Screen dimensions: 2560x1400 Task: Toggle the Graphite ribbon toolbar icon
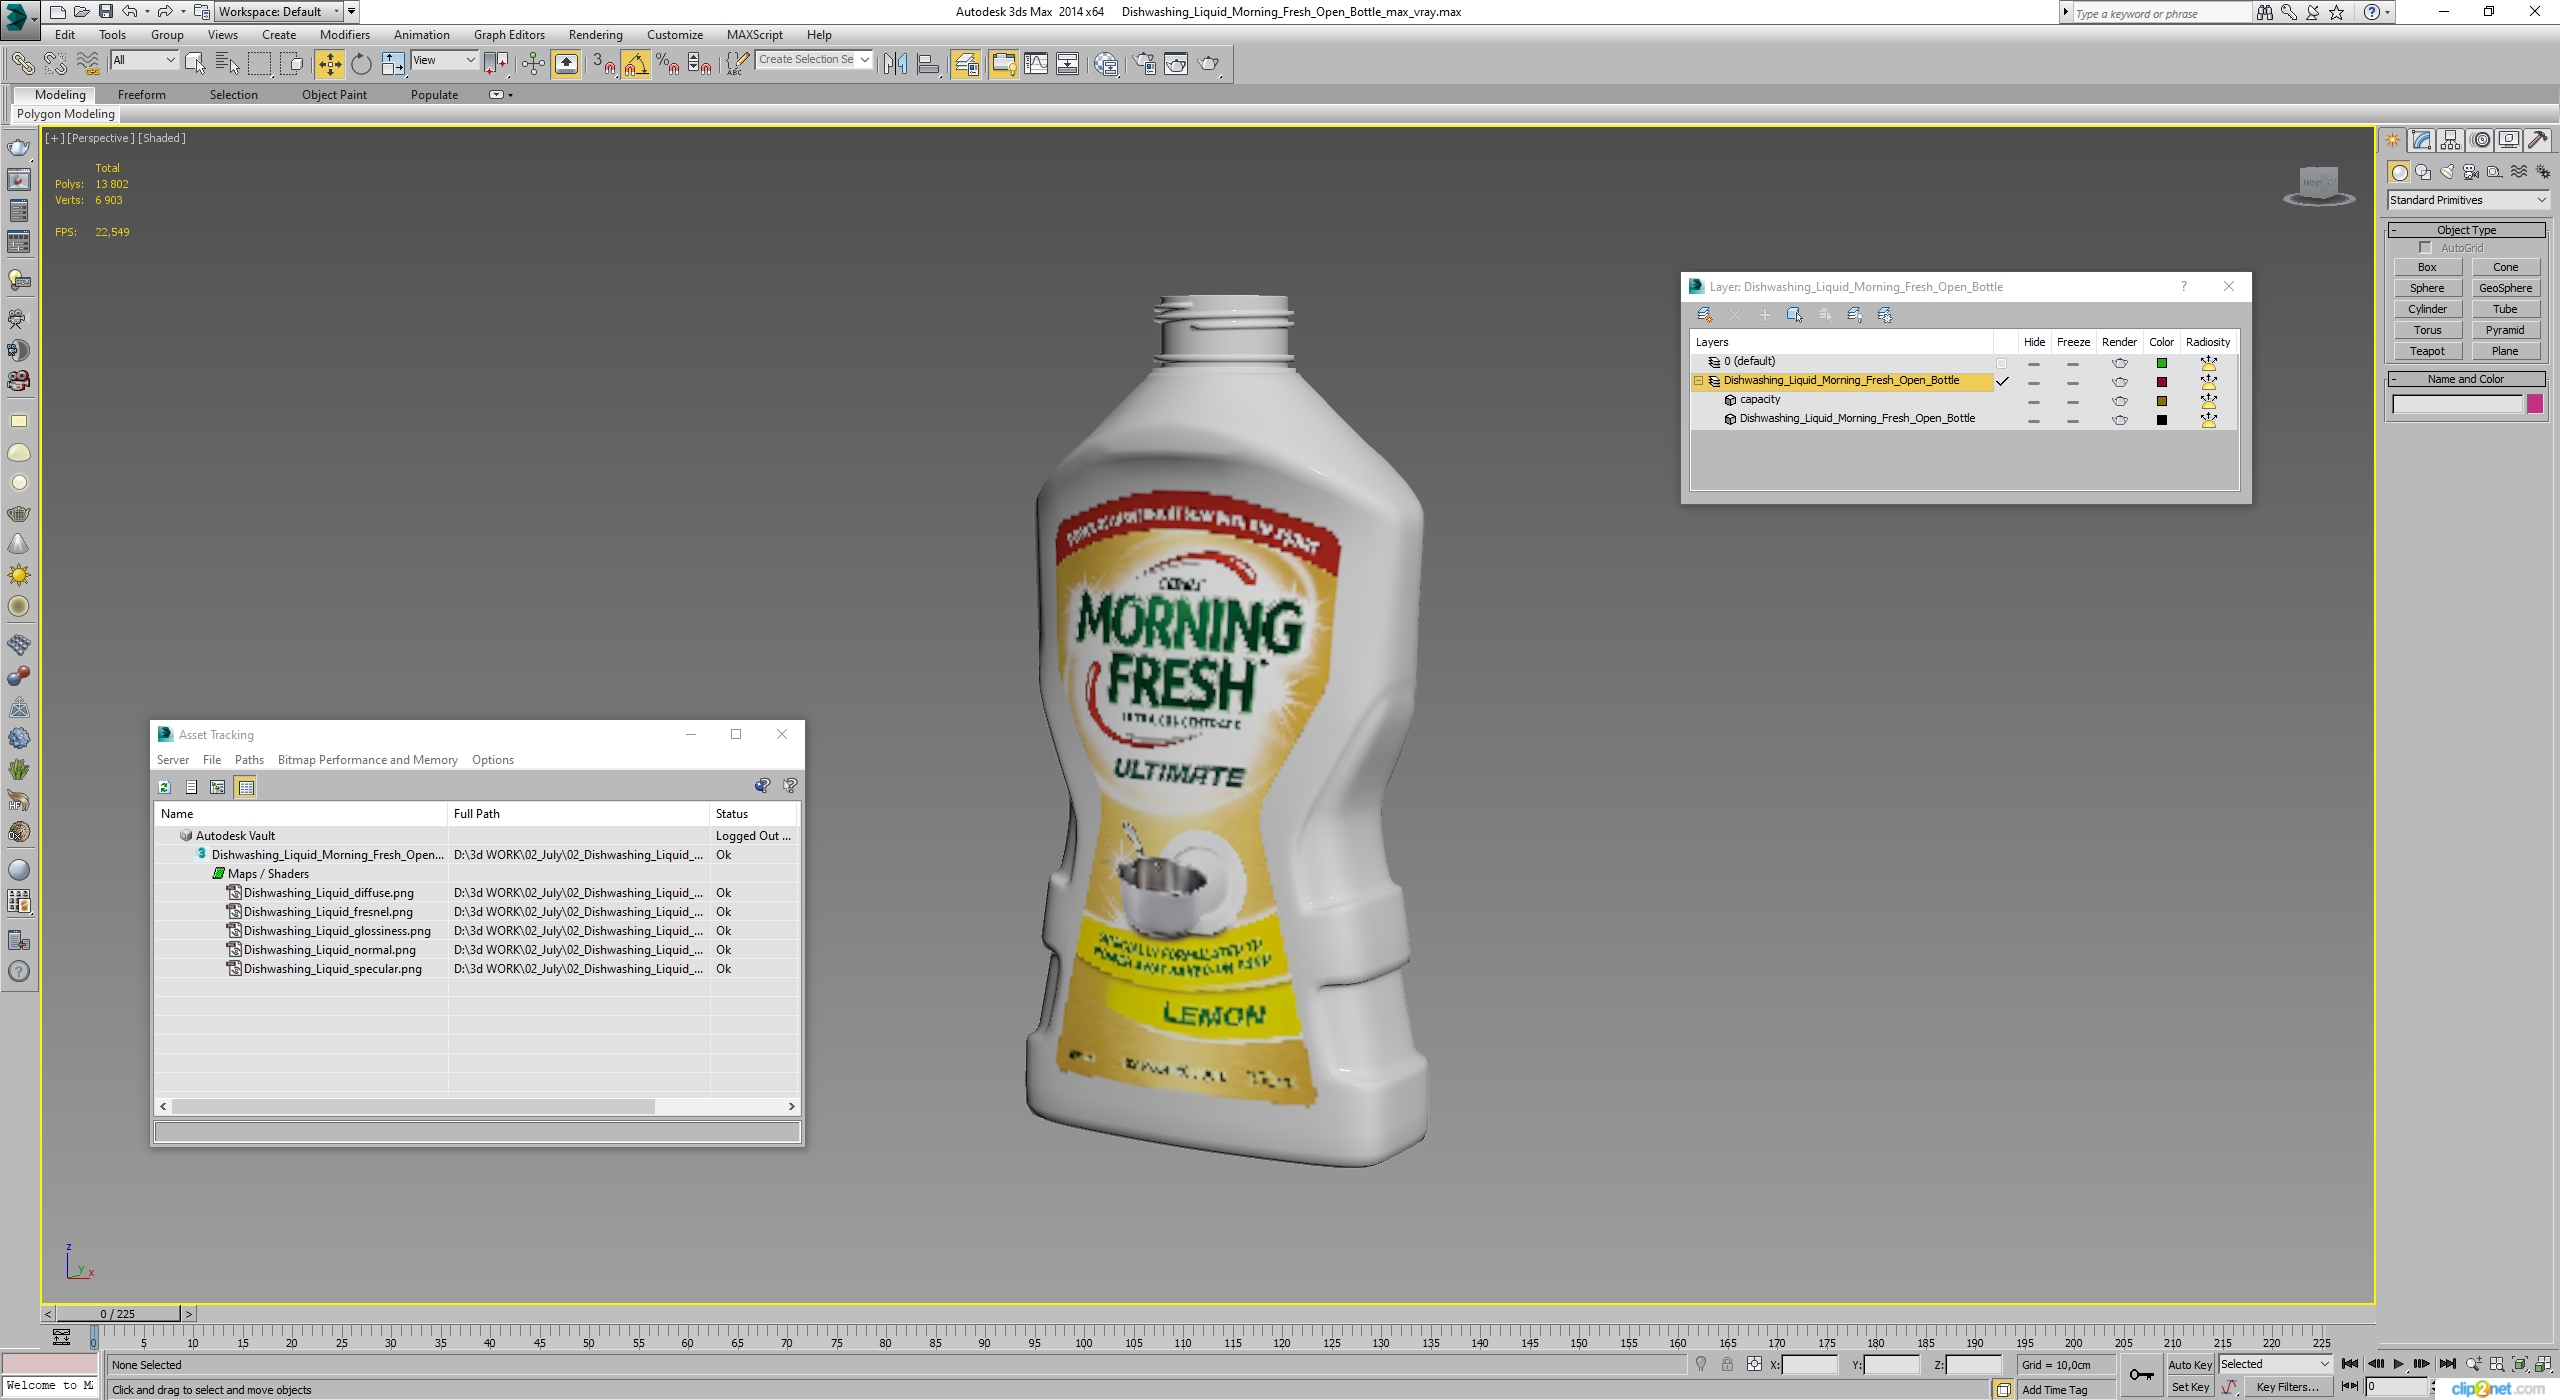(1003, 64)
